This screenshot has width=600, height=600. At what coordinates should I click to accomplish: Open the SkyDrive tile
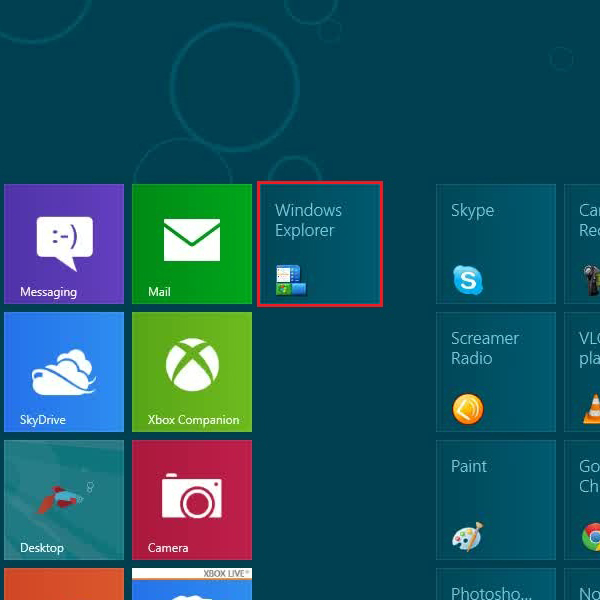coord(64,372)
